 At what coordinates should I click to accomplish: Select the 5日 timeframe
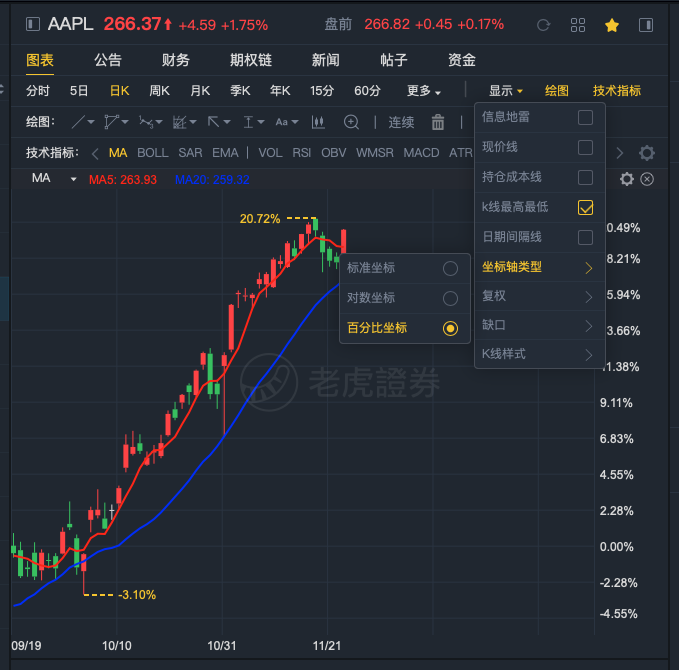pyautogui.click(x=79, y=91)
